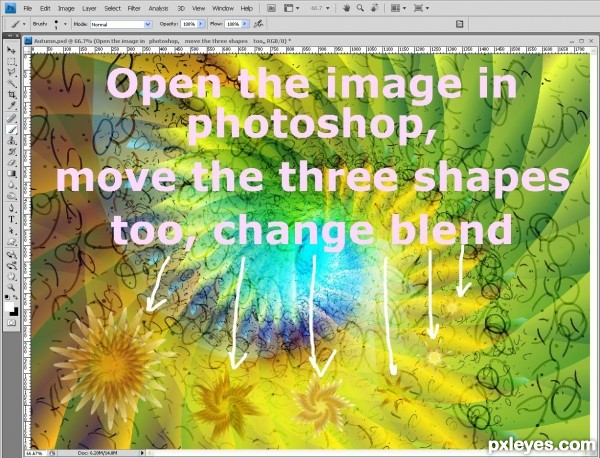Reset to default foreground and background colors

pyautogui.click(x=8, y=297)
